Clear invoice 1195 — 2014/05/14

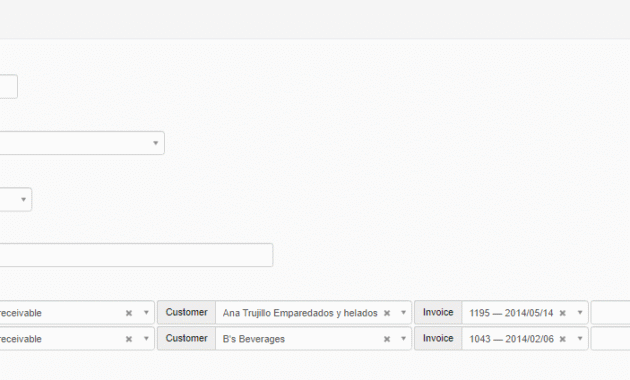pos(562,313)
